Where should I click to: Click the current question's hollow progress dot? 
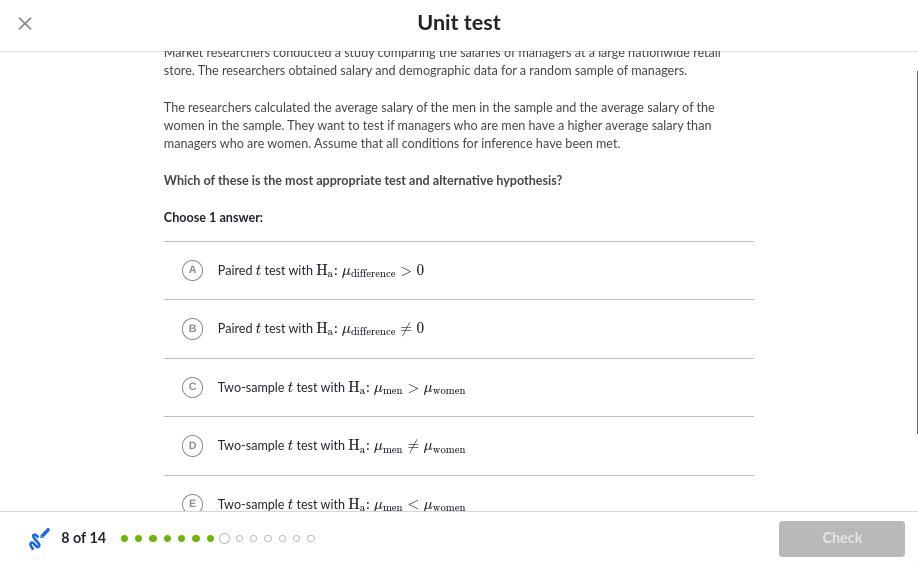225,539
